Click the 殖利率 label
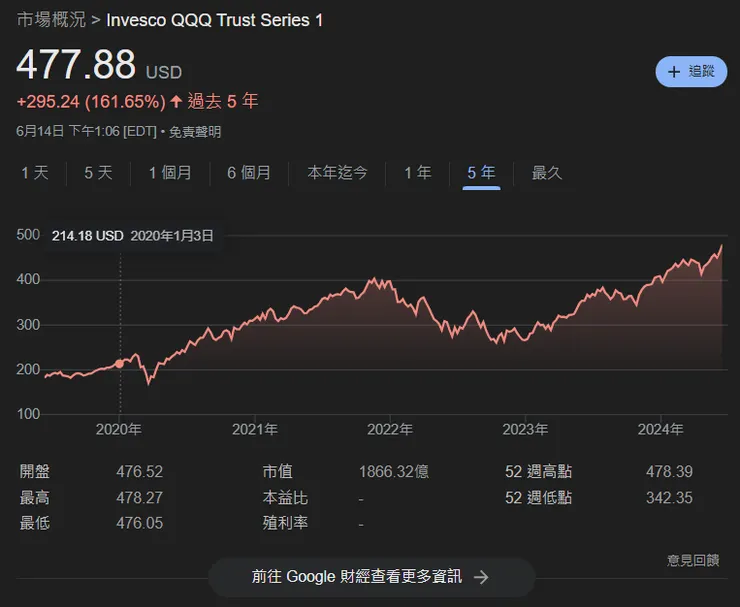 (285, 523)
